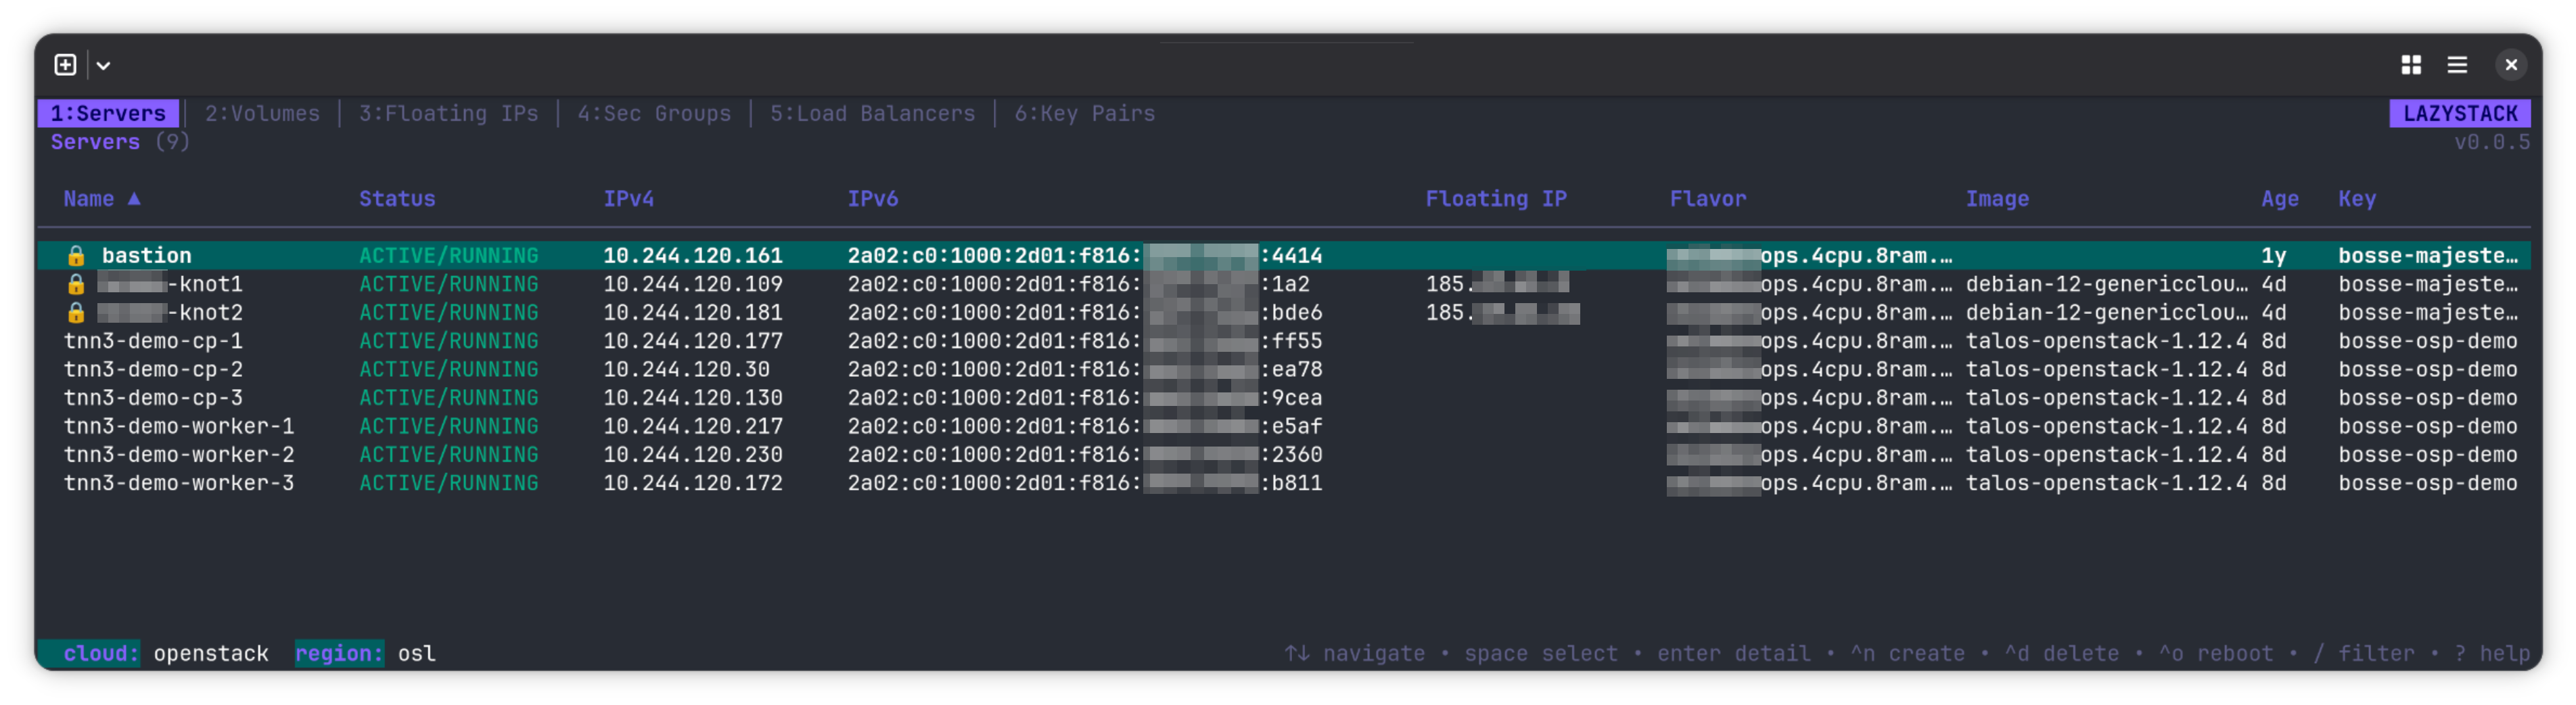Click the Flavor column header
The height and width of the screenshot is (705, 2576).
pos(1708,198)
